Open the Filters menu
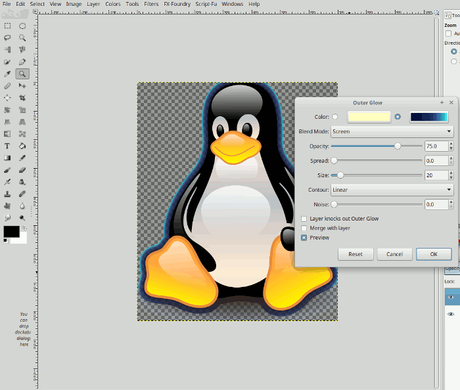This screenshot has height=390, width=460. 151,4
